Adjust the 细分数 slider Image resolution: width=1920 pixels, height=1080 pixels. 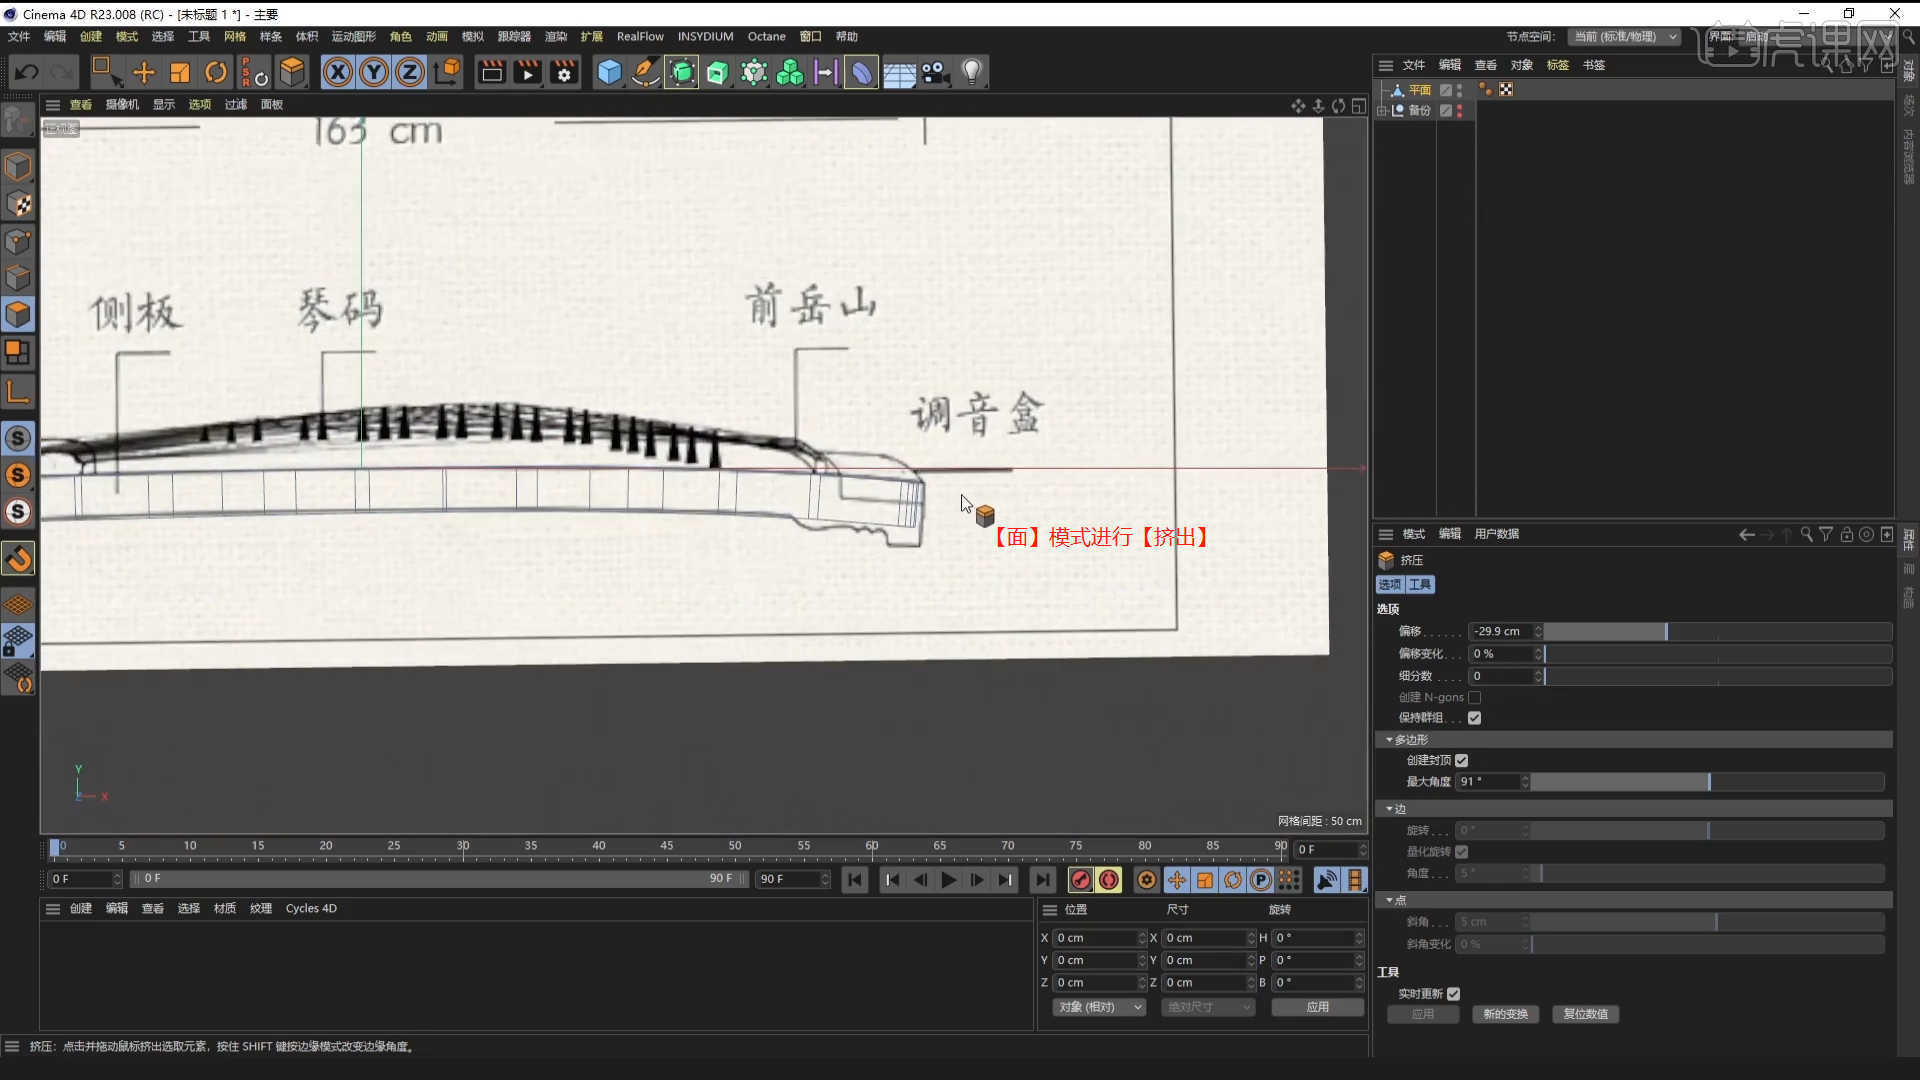coord(1718,677)
